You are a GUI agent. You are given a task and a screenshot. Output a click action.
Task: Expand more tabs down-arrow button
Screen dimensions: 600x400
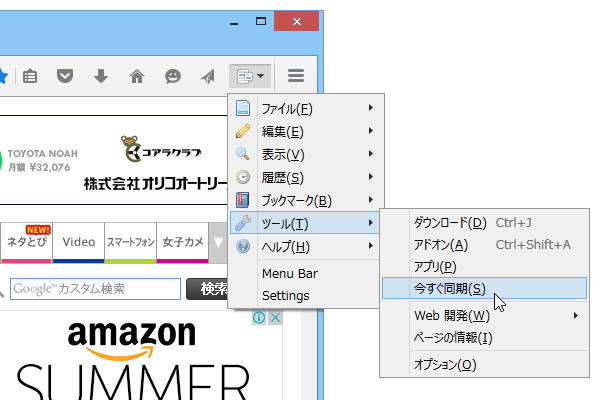[218, 243]
